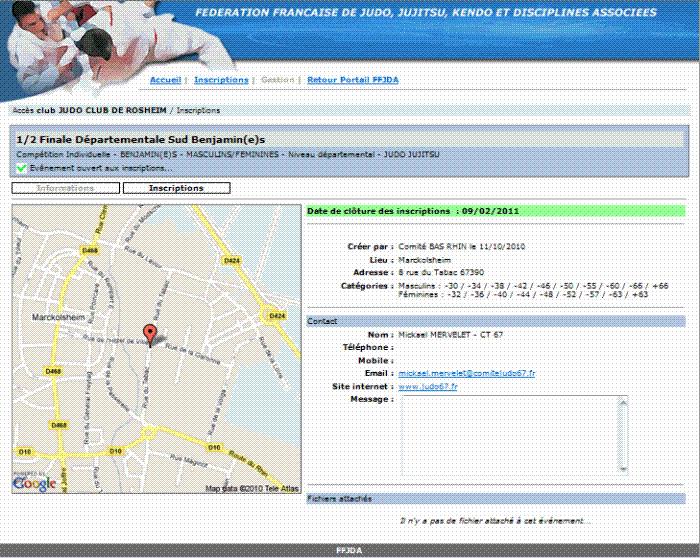The width and height of the screenshot is (700, 558).
Task: Click the D424 road label on the map
Action: pyautogui.click(x=232, y=261)
